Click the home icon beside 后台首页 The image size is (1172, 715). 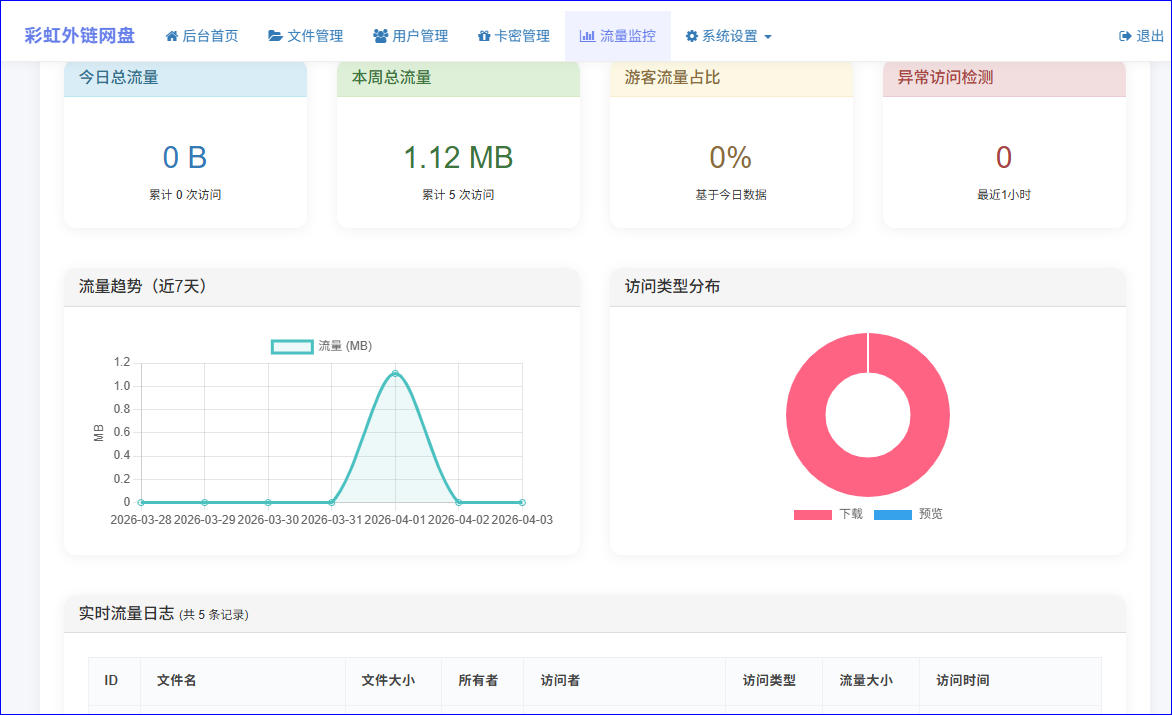(171, 36)
